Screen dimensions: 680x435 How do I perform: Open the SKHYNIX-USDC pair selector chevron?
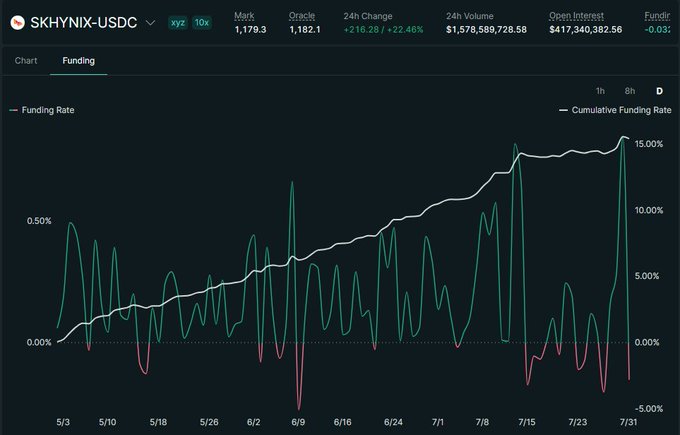[150, 23]
